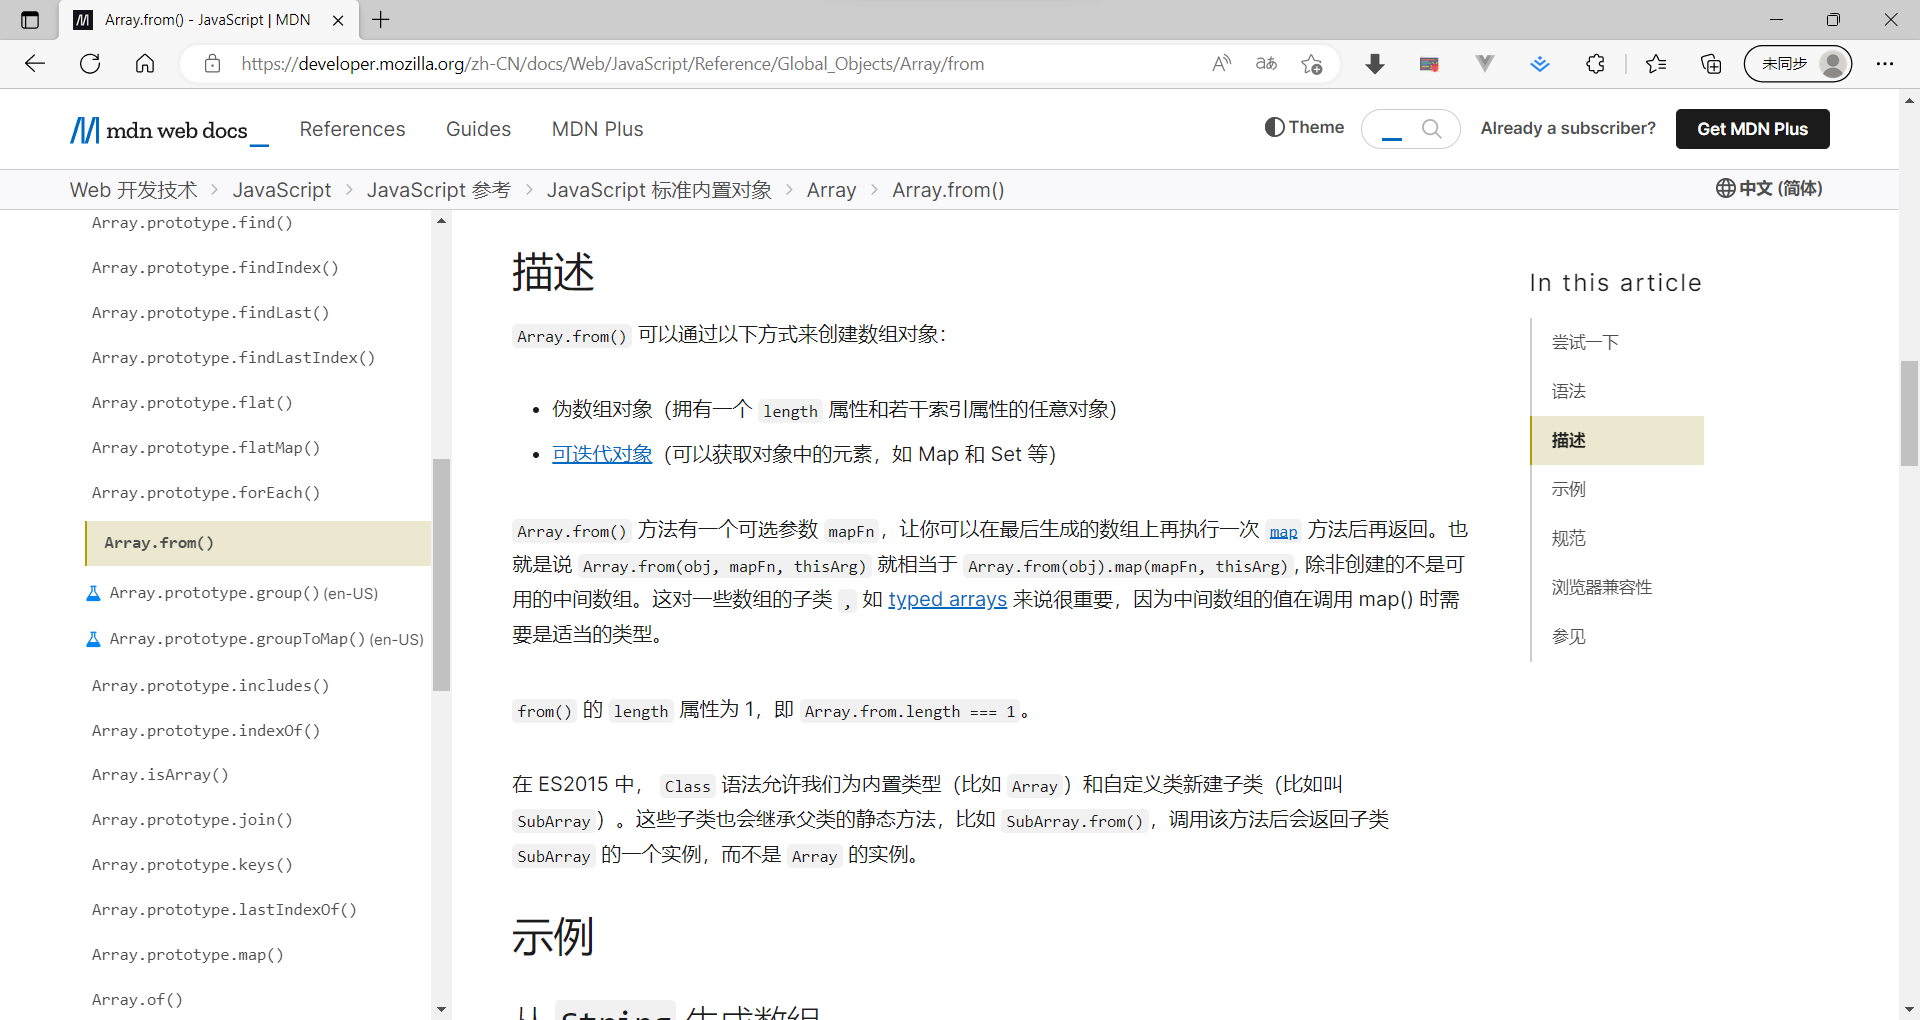Open the MDN Plus menu item
Screen dimensions: 1920x1020
pyautogui.click(x=597, y=129)
